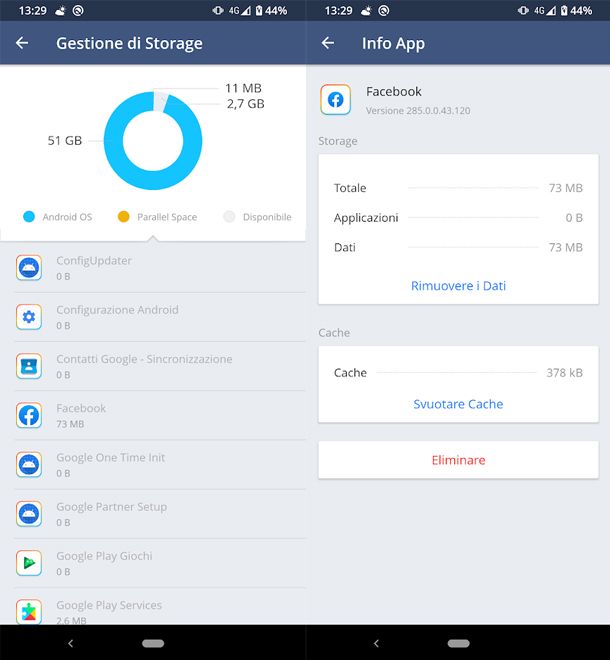Click Svuotare Cache button
This screenshot has width=610, height=660.
pyautogui.click(x=458, y=404)
